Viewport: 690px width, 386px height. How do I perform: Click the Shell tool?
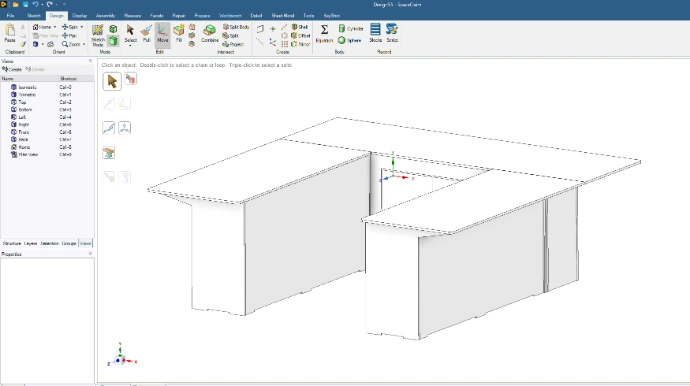tap(300, 27)
